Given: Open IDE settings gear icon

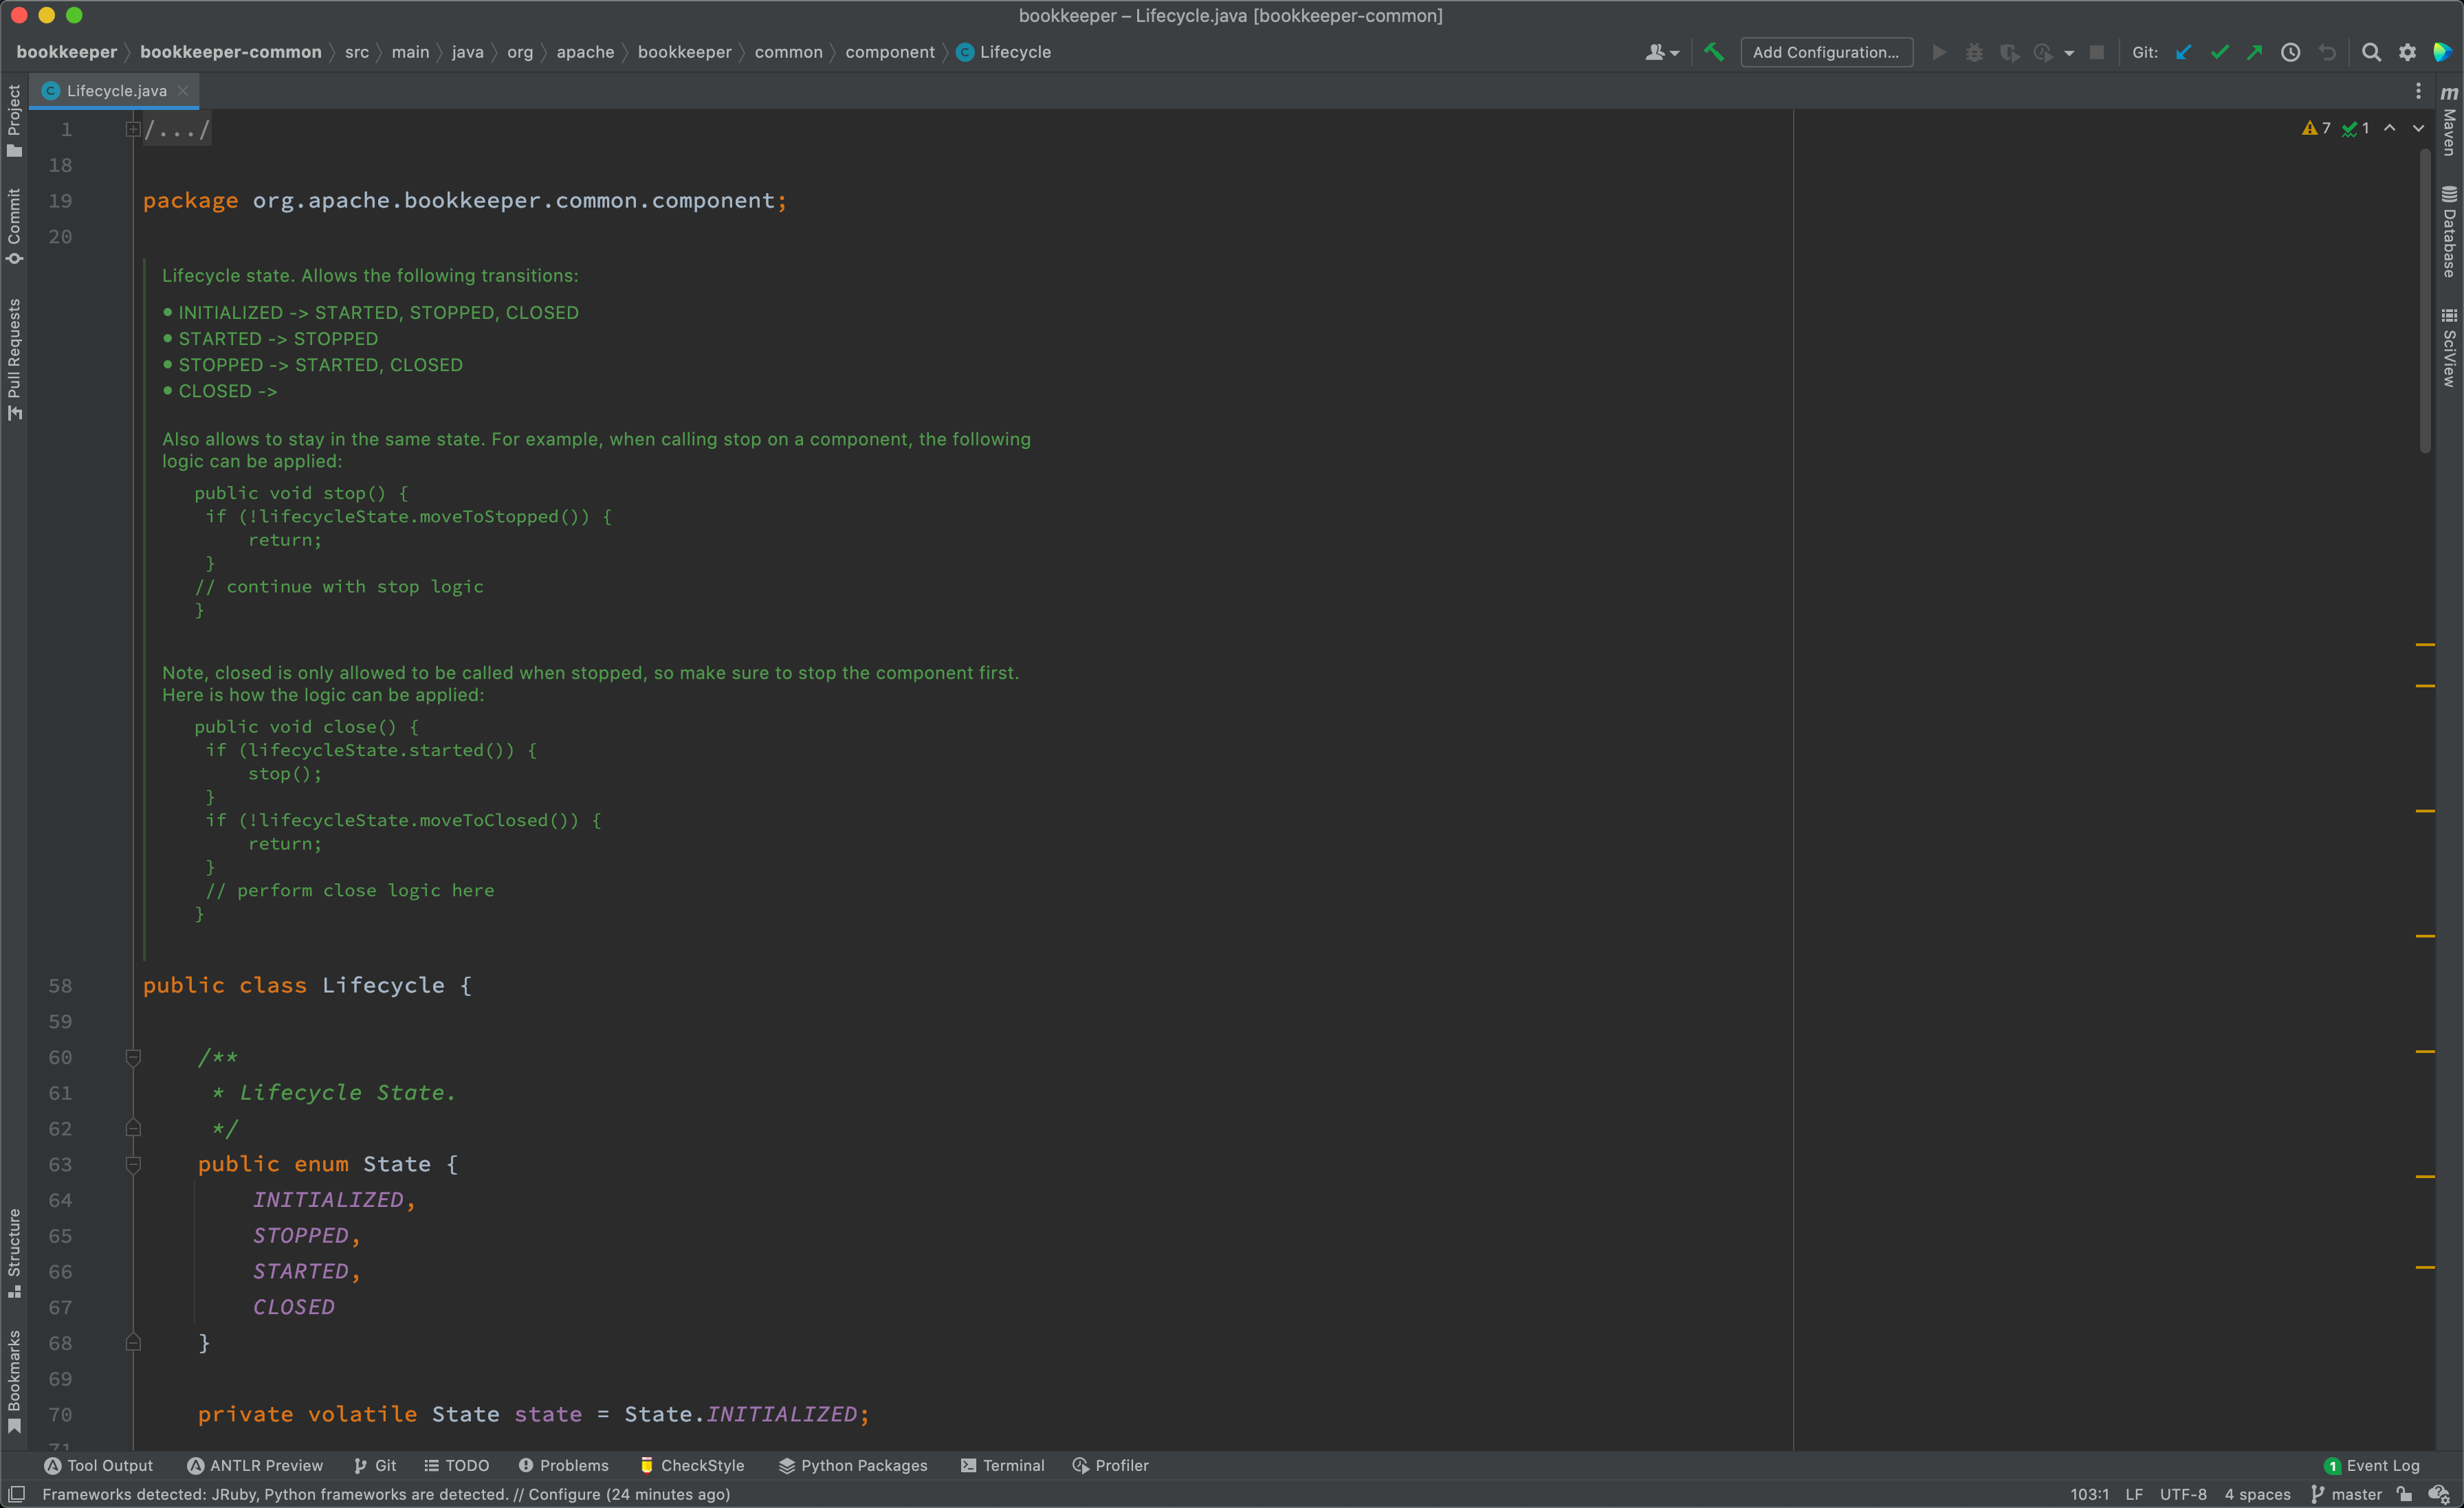Looking at the screenshot, I should 2407,52.
